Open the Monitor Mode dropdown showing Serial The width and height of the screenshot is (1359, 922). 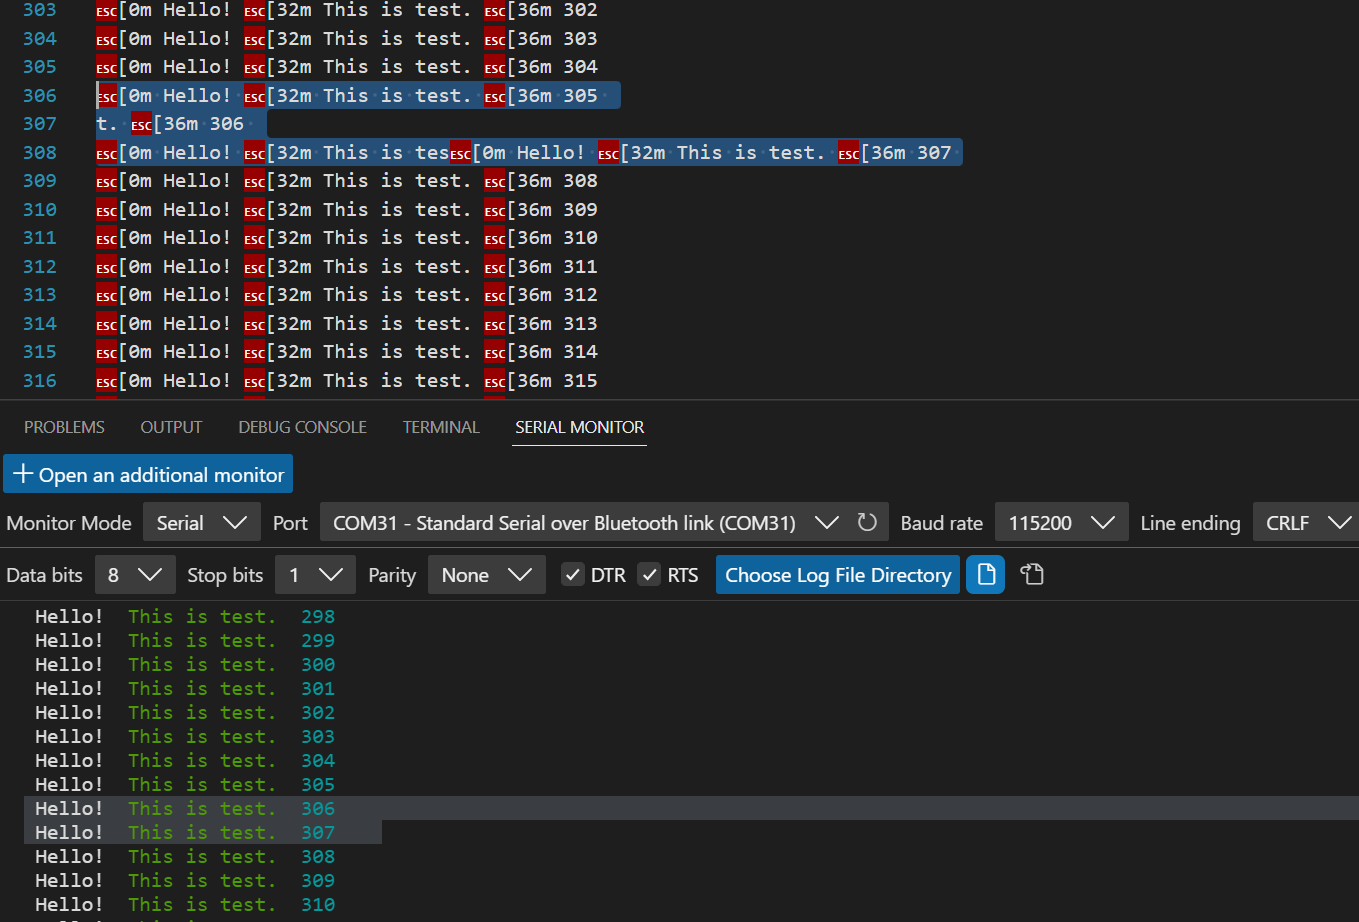click(x=201, y=521)
